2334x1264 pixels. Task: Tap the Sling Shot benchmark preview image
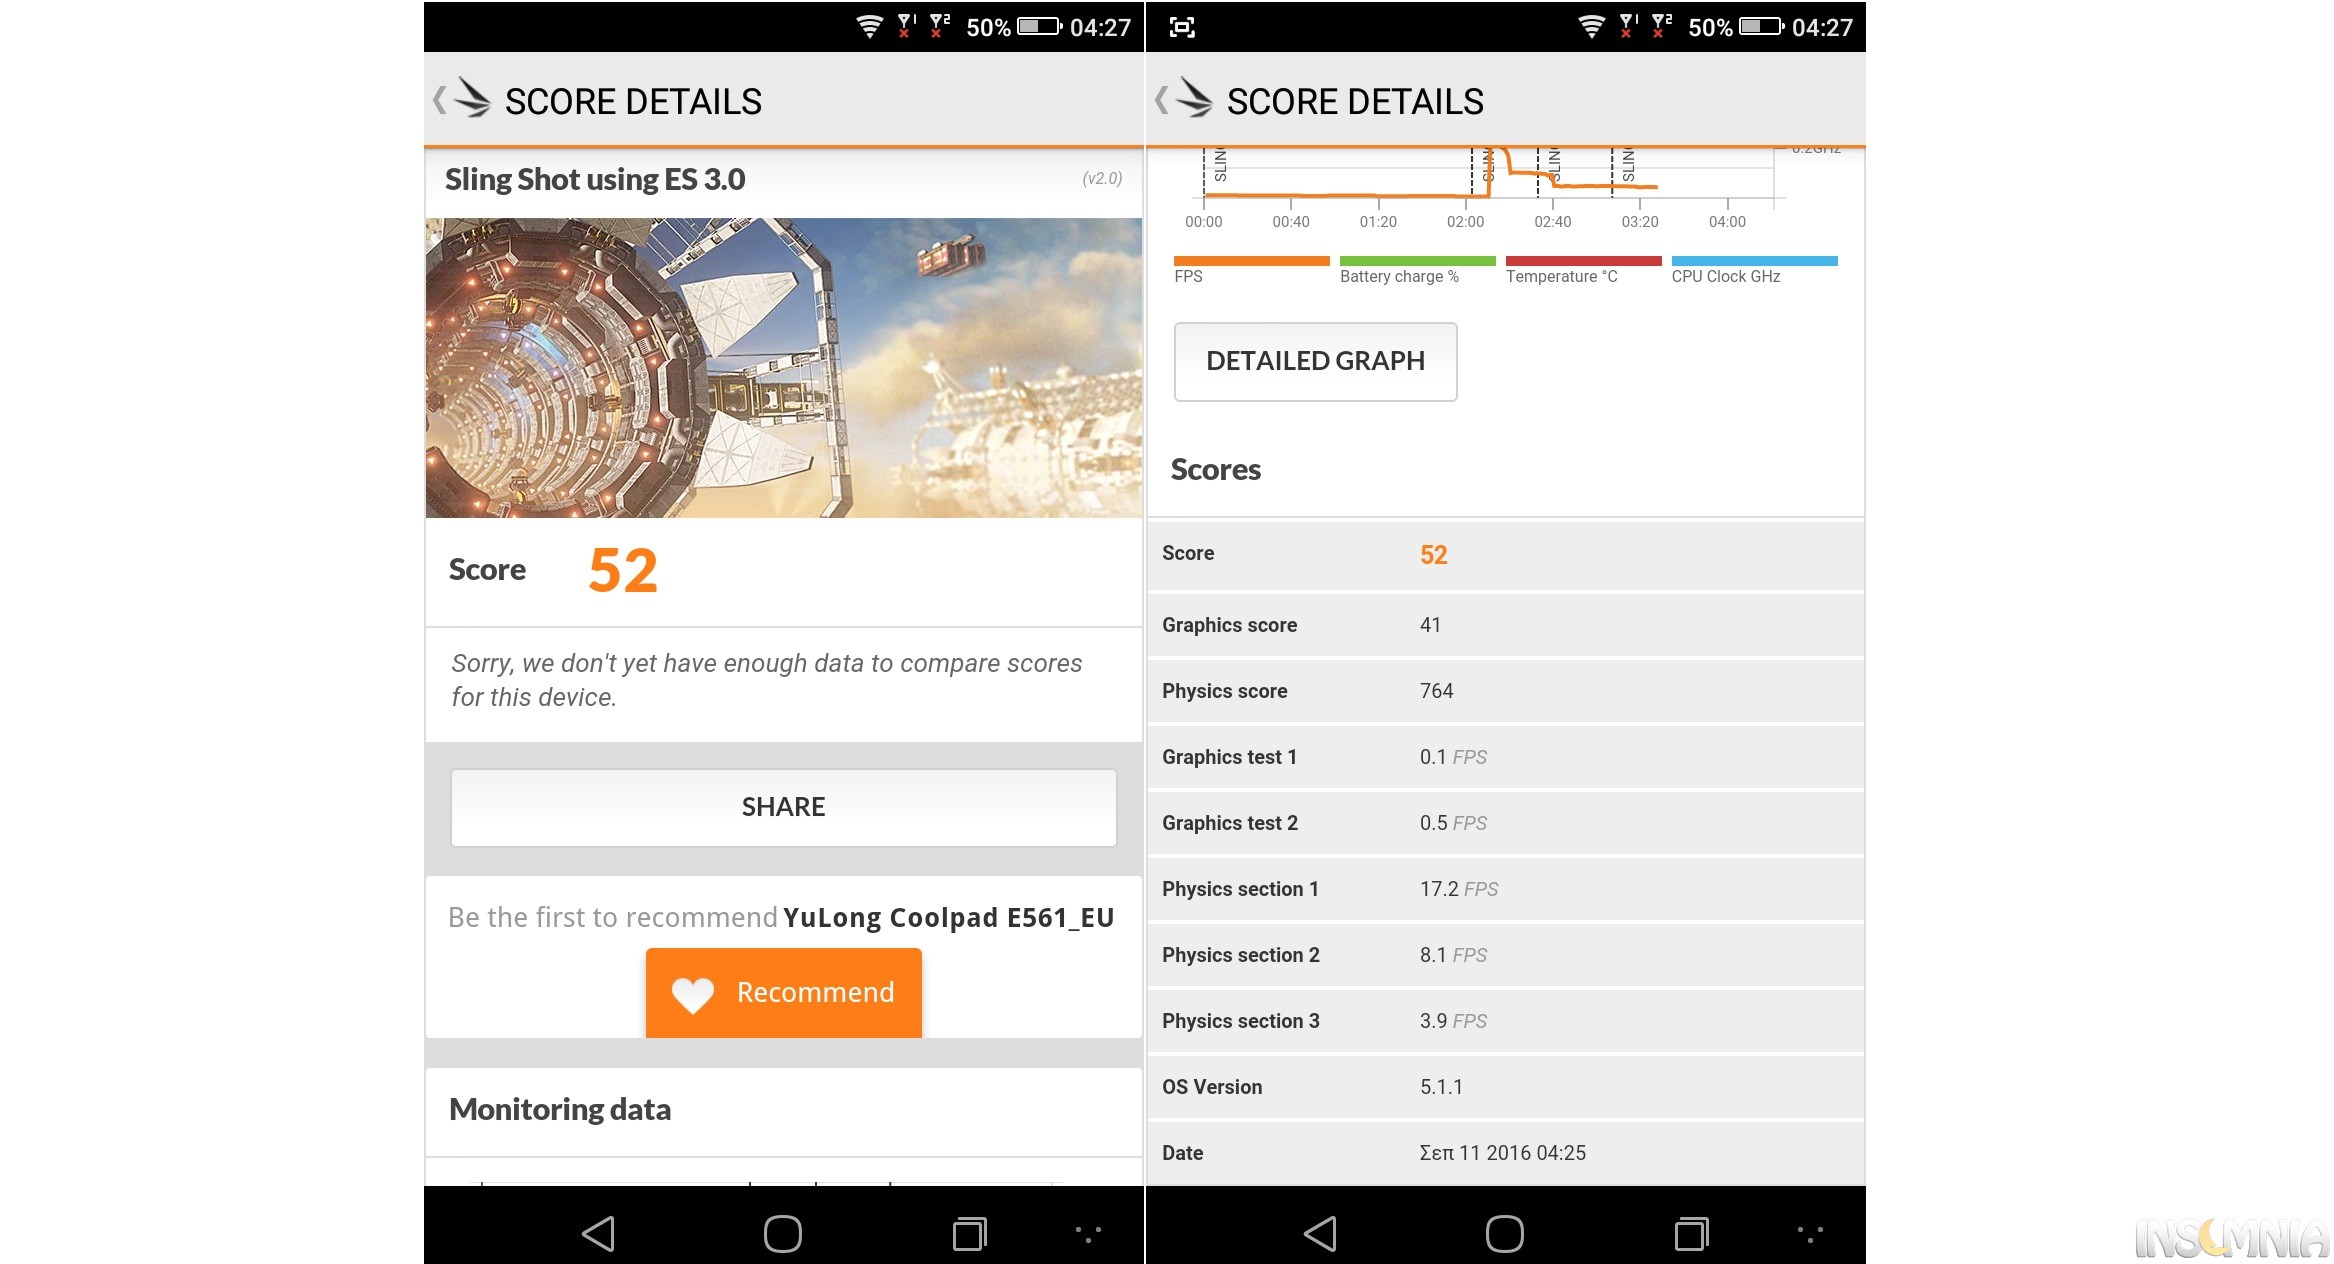[x=783, y=368]
